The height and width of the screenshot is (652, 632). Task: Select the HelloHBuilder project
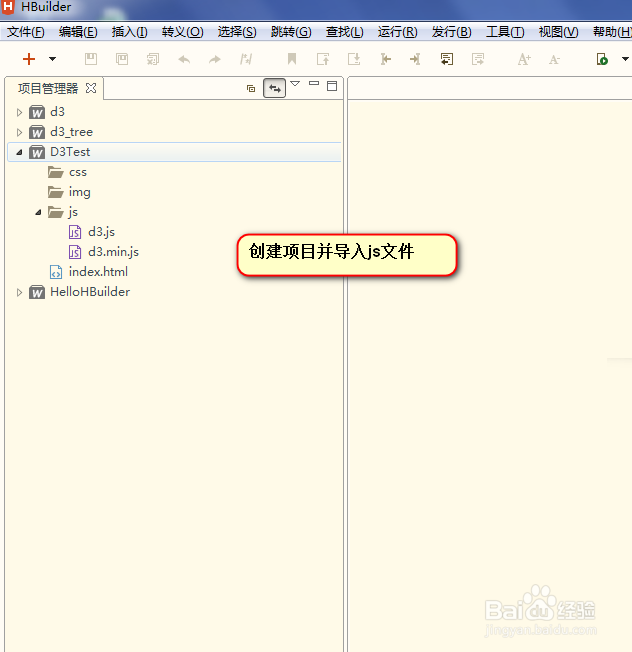(90, 292)
